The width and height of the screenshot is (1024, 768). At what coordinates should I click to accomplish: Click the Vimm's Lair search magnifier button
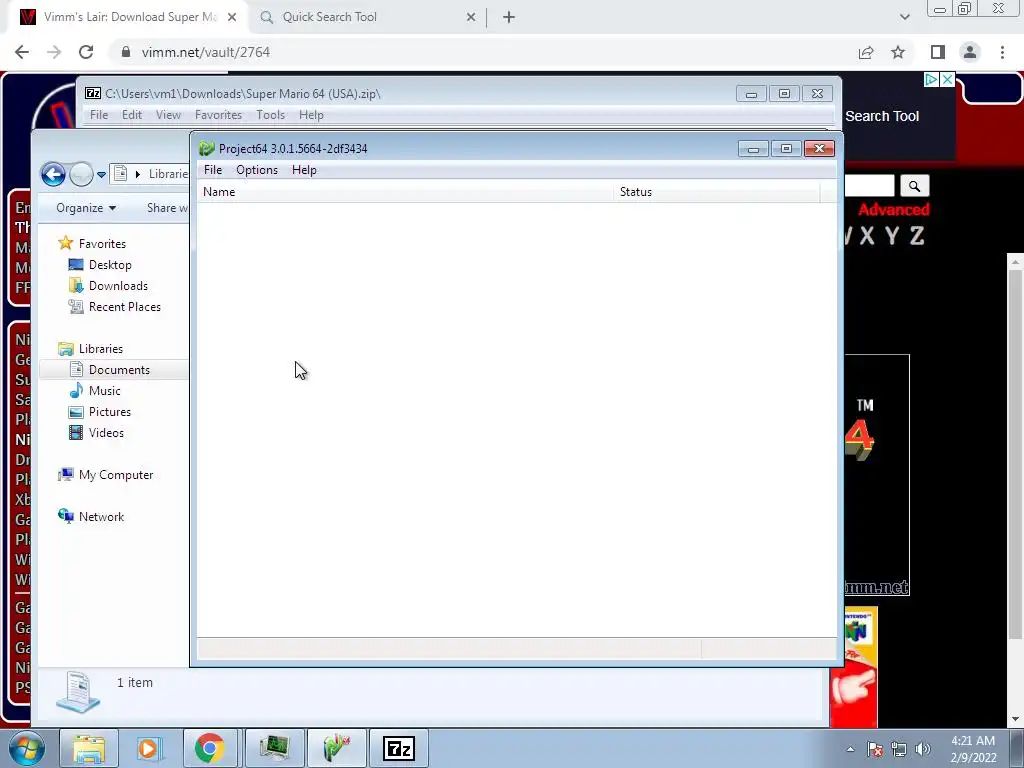coord(914,186)
